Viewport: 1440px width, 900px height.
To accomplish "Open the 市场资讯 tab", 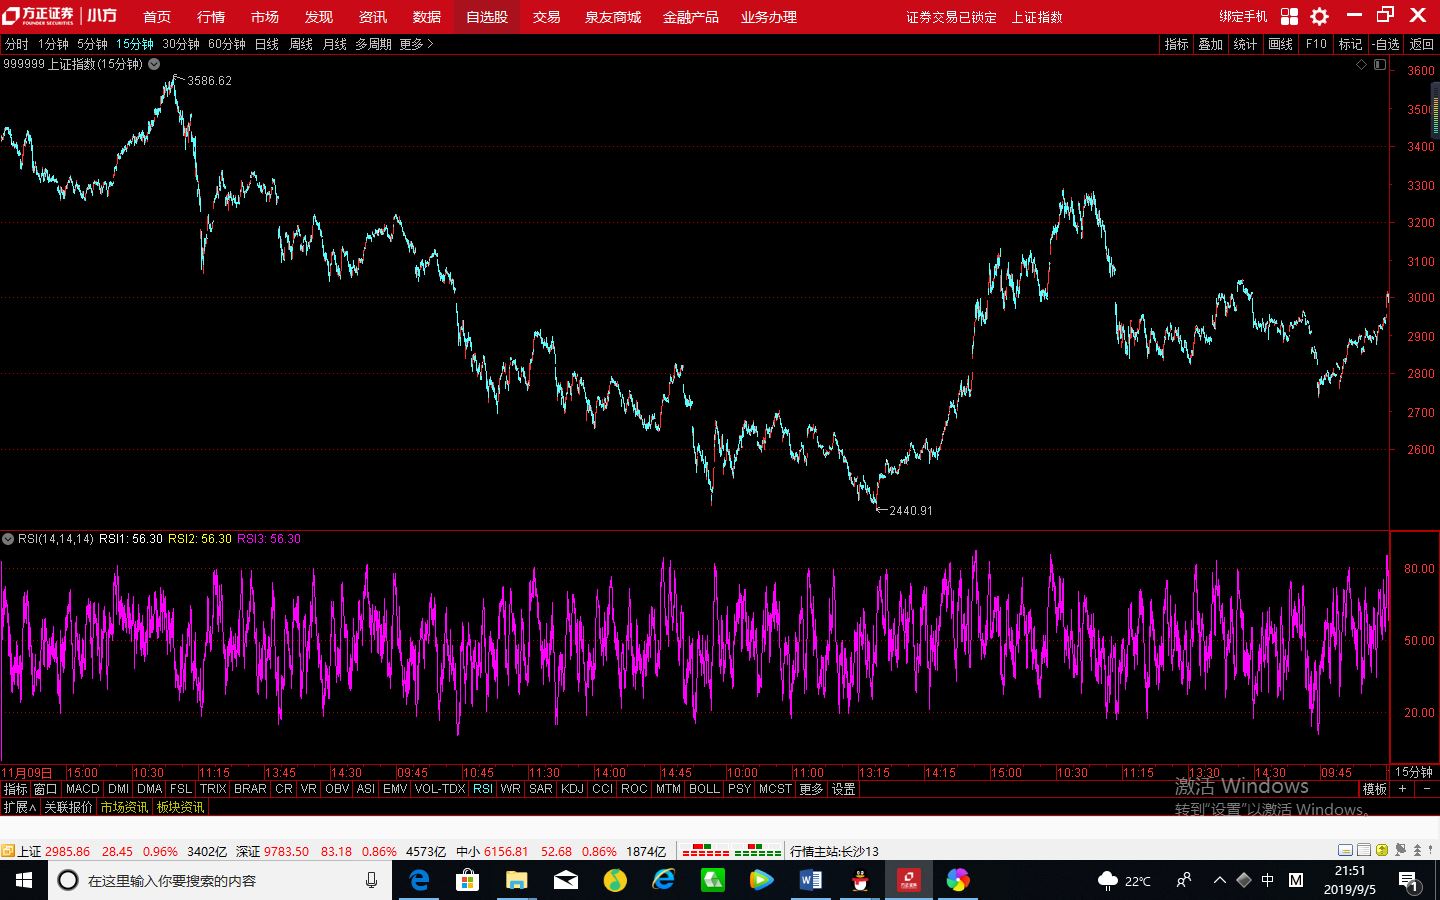I will pyautogui.click(x=124, y=807).
